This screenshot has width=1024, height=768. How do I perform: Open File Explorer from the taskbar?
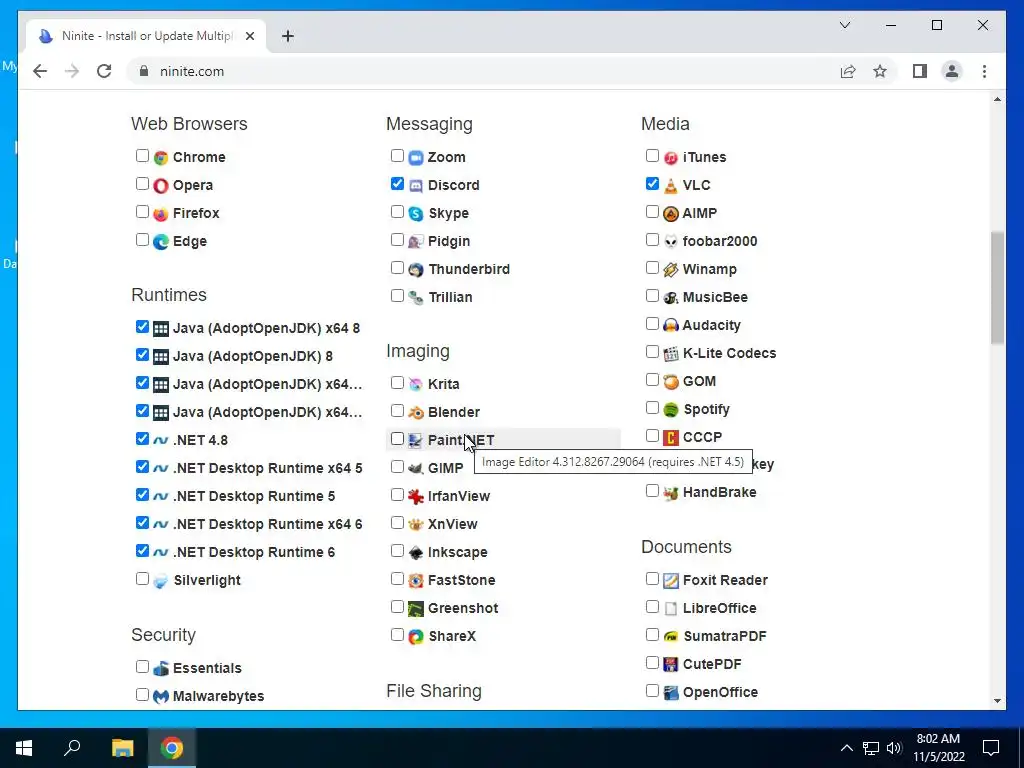click(122, 748)
